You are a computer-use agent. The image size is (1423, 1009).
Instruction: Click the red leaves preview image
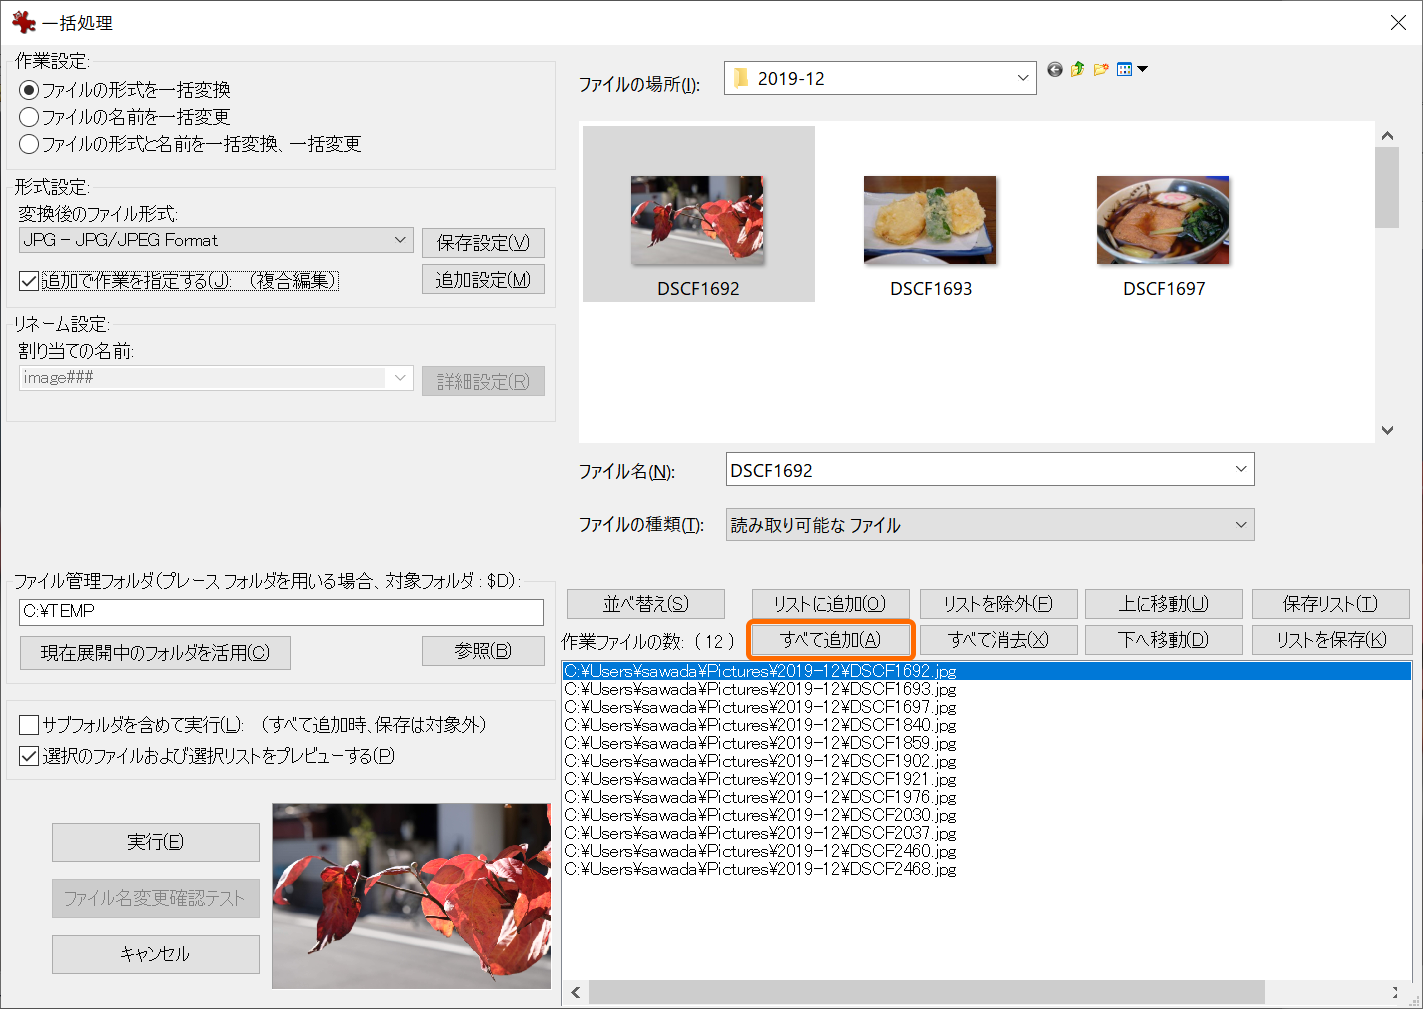[411, 896]
